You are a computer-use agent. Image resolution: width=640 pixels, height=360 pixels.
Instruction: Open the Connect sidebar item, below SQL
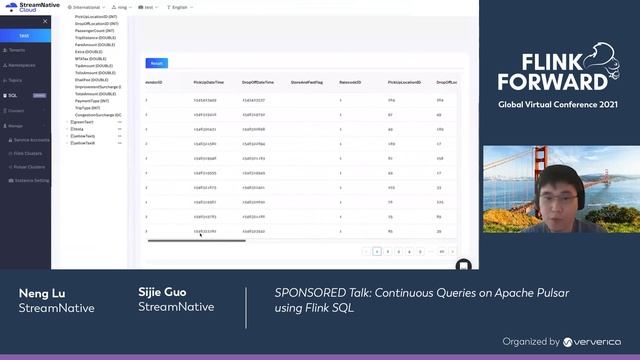click(x=16, y=111)
